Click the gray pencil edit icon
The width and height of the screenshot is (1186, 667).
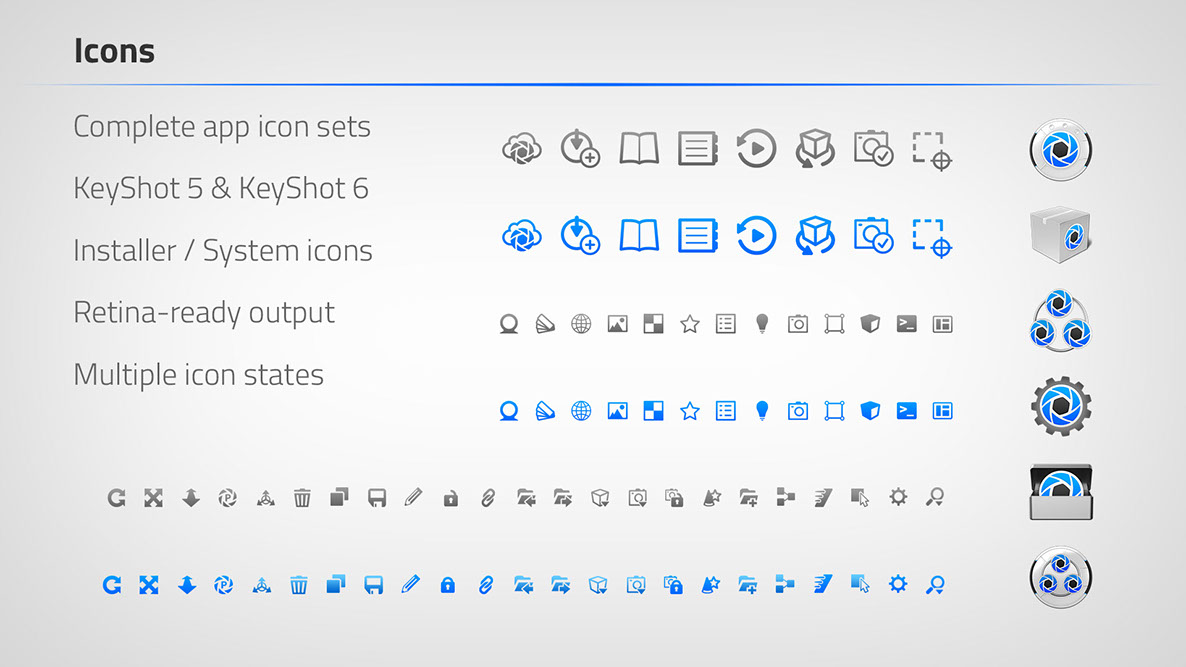(x=413, y=497)
